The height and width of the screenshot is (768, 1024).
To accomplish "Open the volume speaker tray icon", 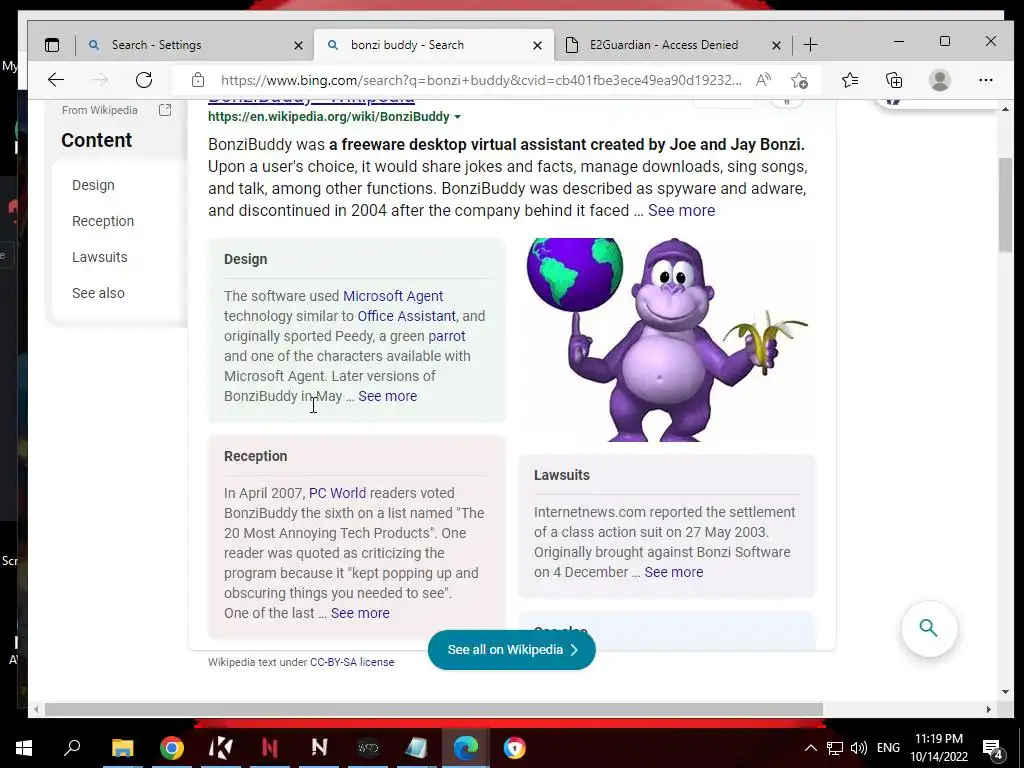I will [859, 748].
